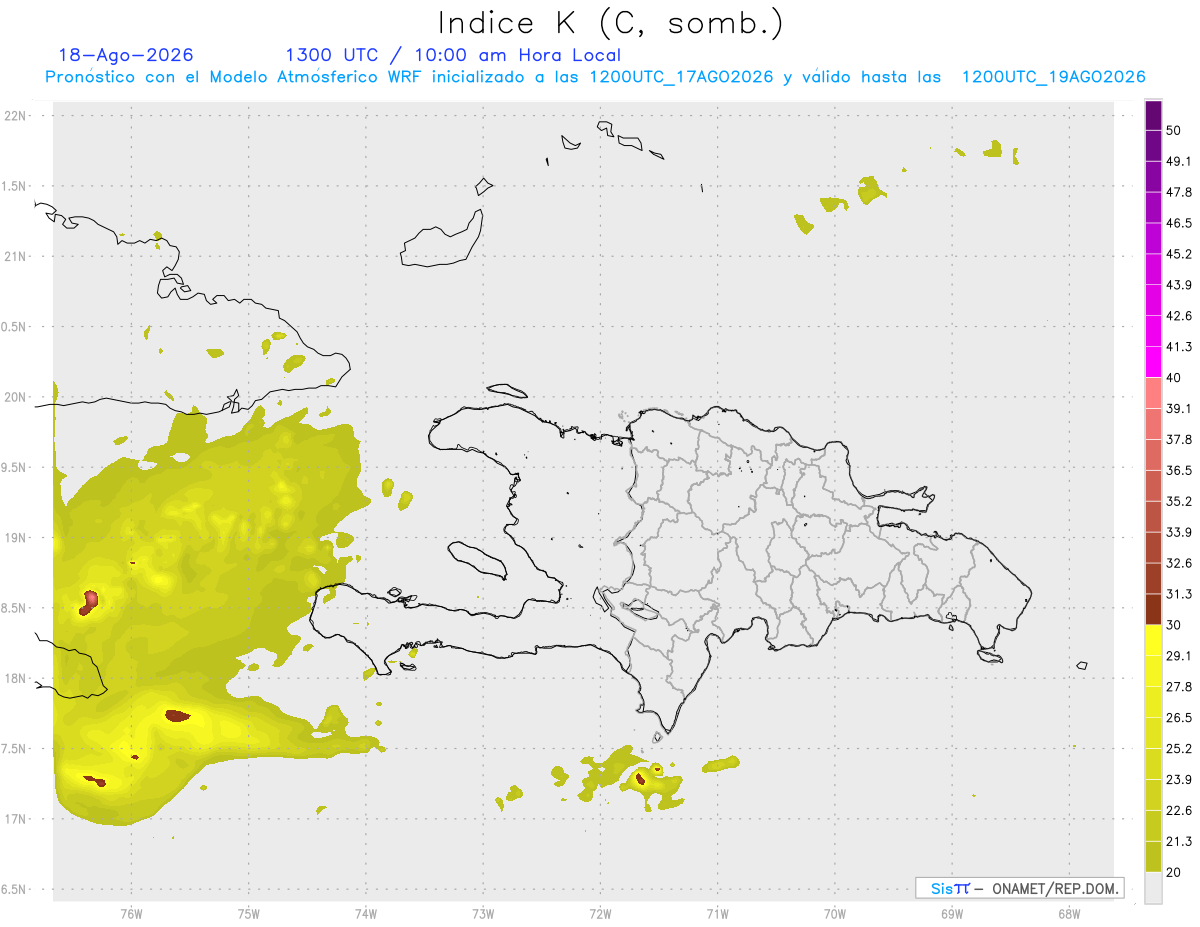Click the longitude axis label "71W"
This screenshot has height=927, width=1200.
(717, 914)
